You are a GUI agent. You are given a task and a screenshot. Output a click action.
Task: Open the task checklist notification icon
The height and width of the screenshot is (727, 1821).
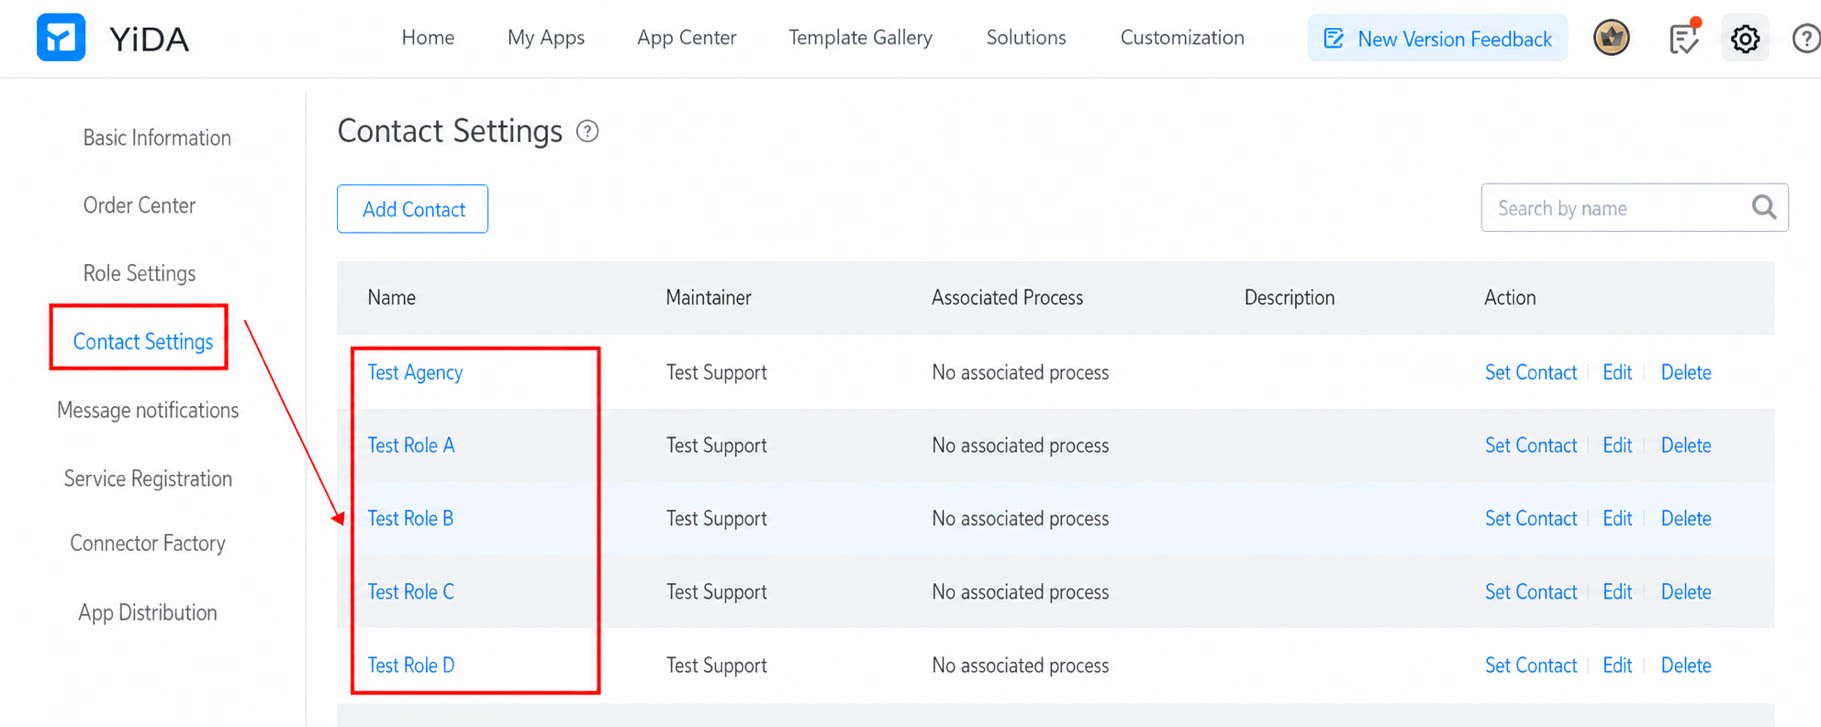1684,38
